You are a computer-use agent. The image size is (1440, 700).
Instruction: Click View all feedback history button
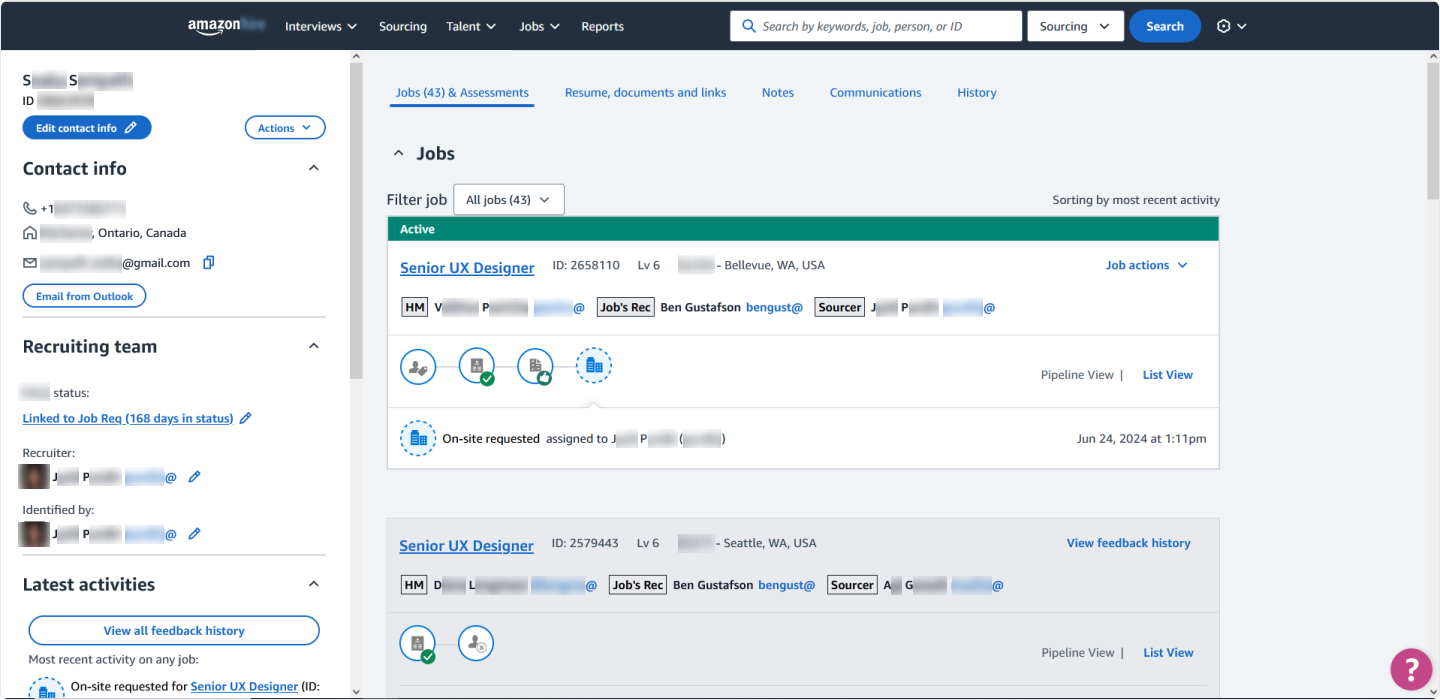pos(174,631)
